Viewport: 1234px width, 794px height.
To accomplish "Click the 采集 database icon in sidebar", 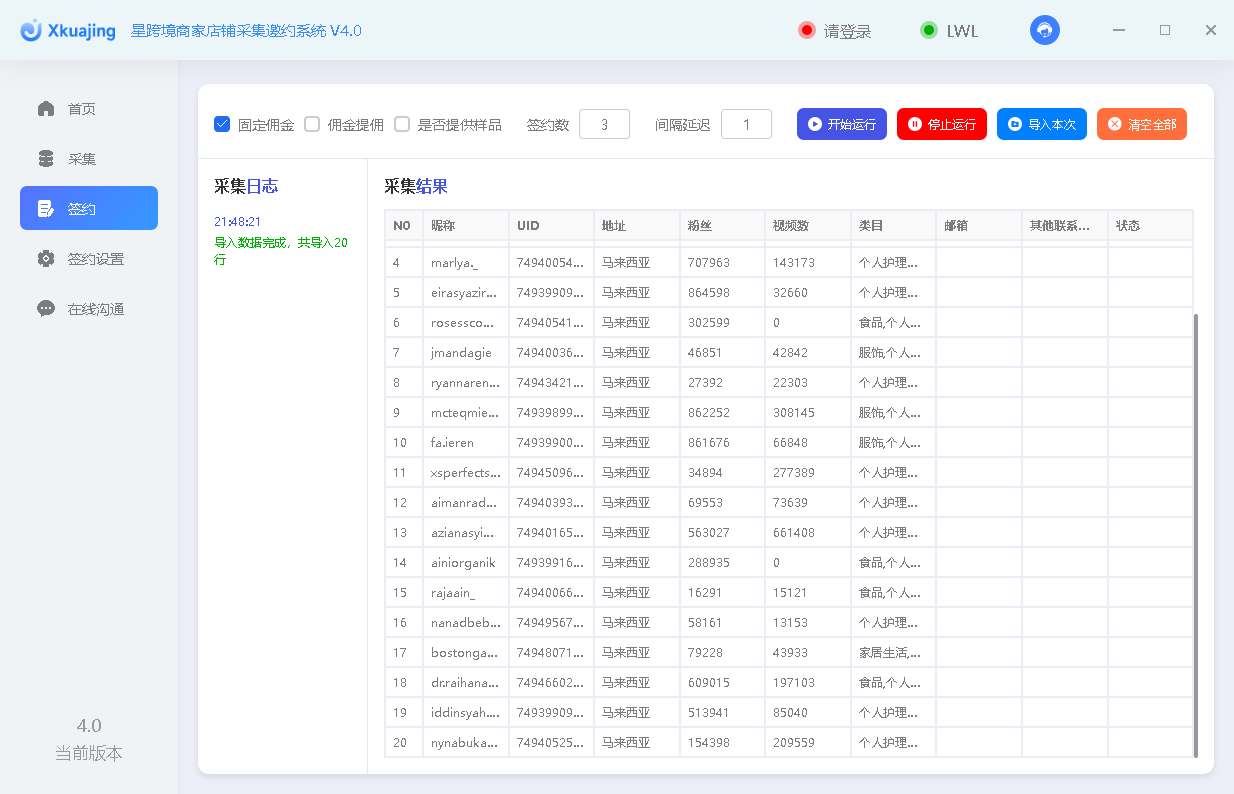I will click(46, 159).
